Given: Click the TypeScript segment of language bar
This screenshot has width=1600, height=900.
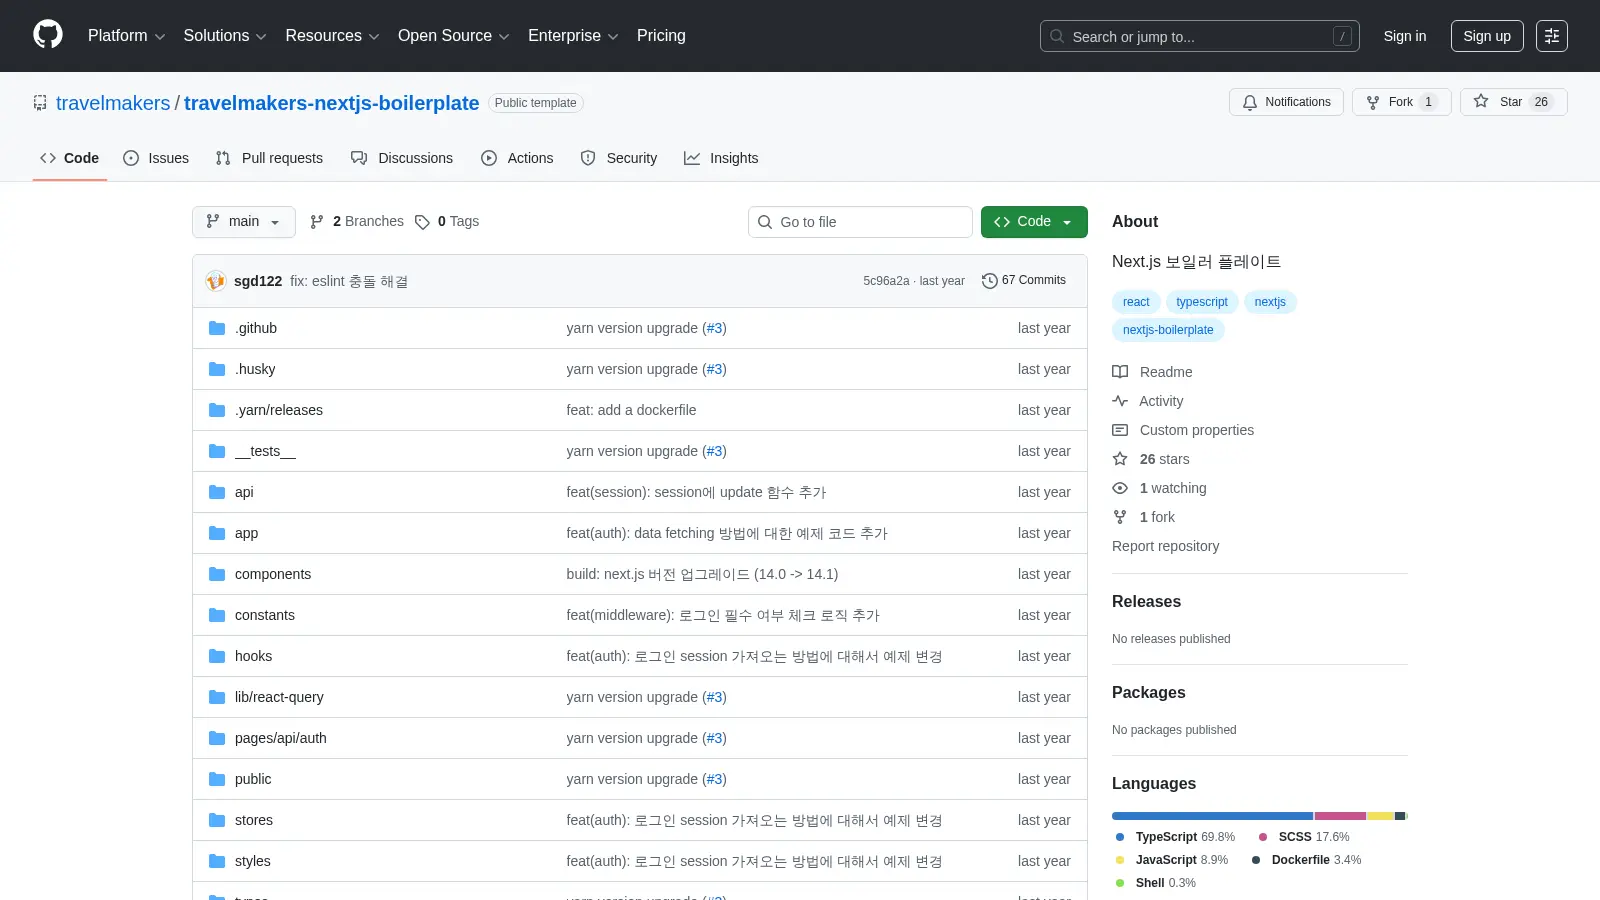Looking at the screenshot, I should (x=1212, y=816).
